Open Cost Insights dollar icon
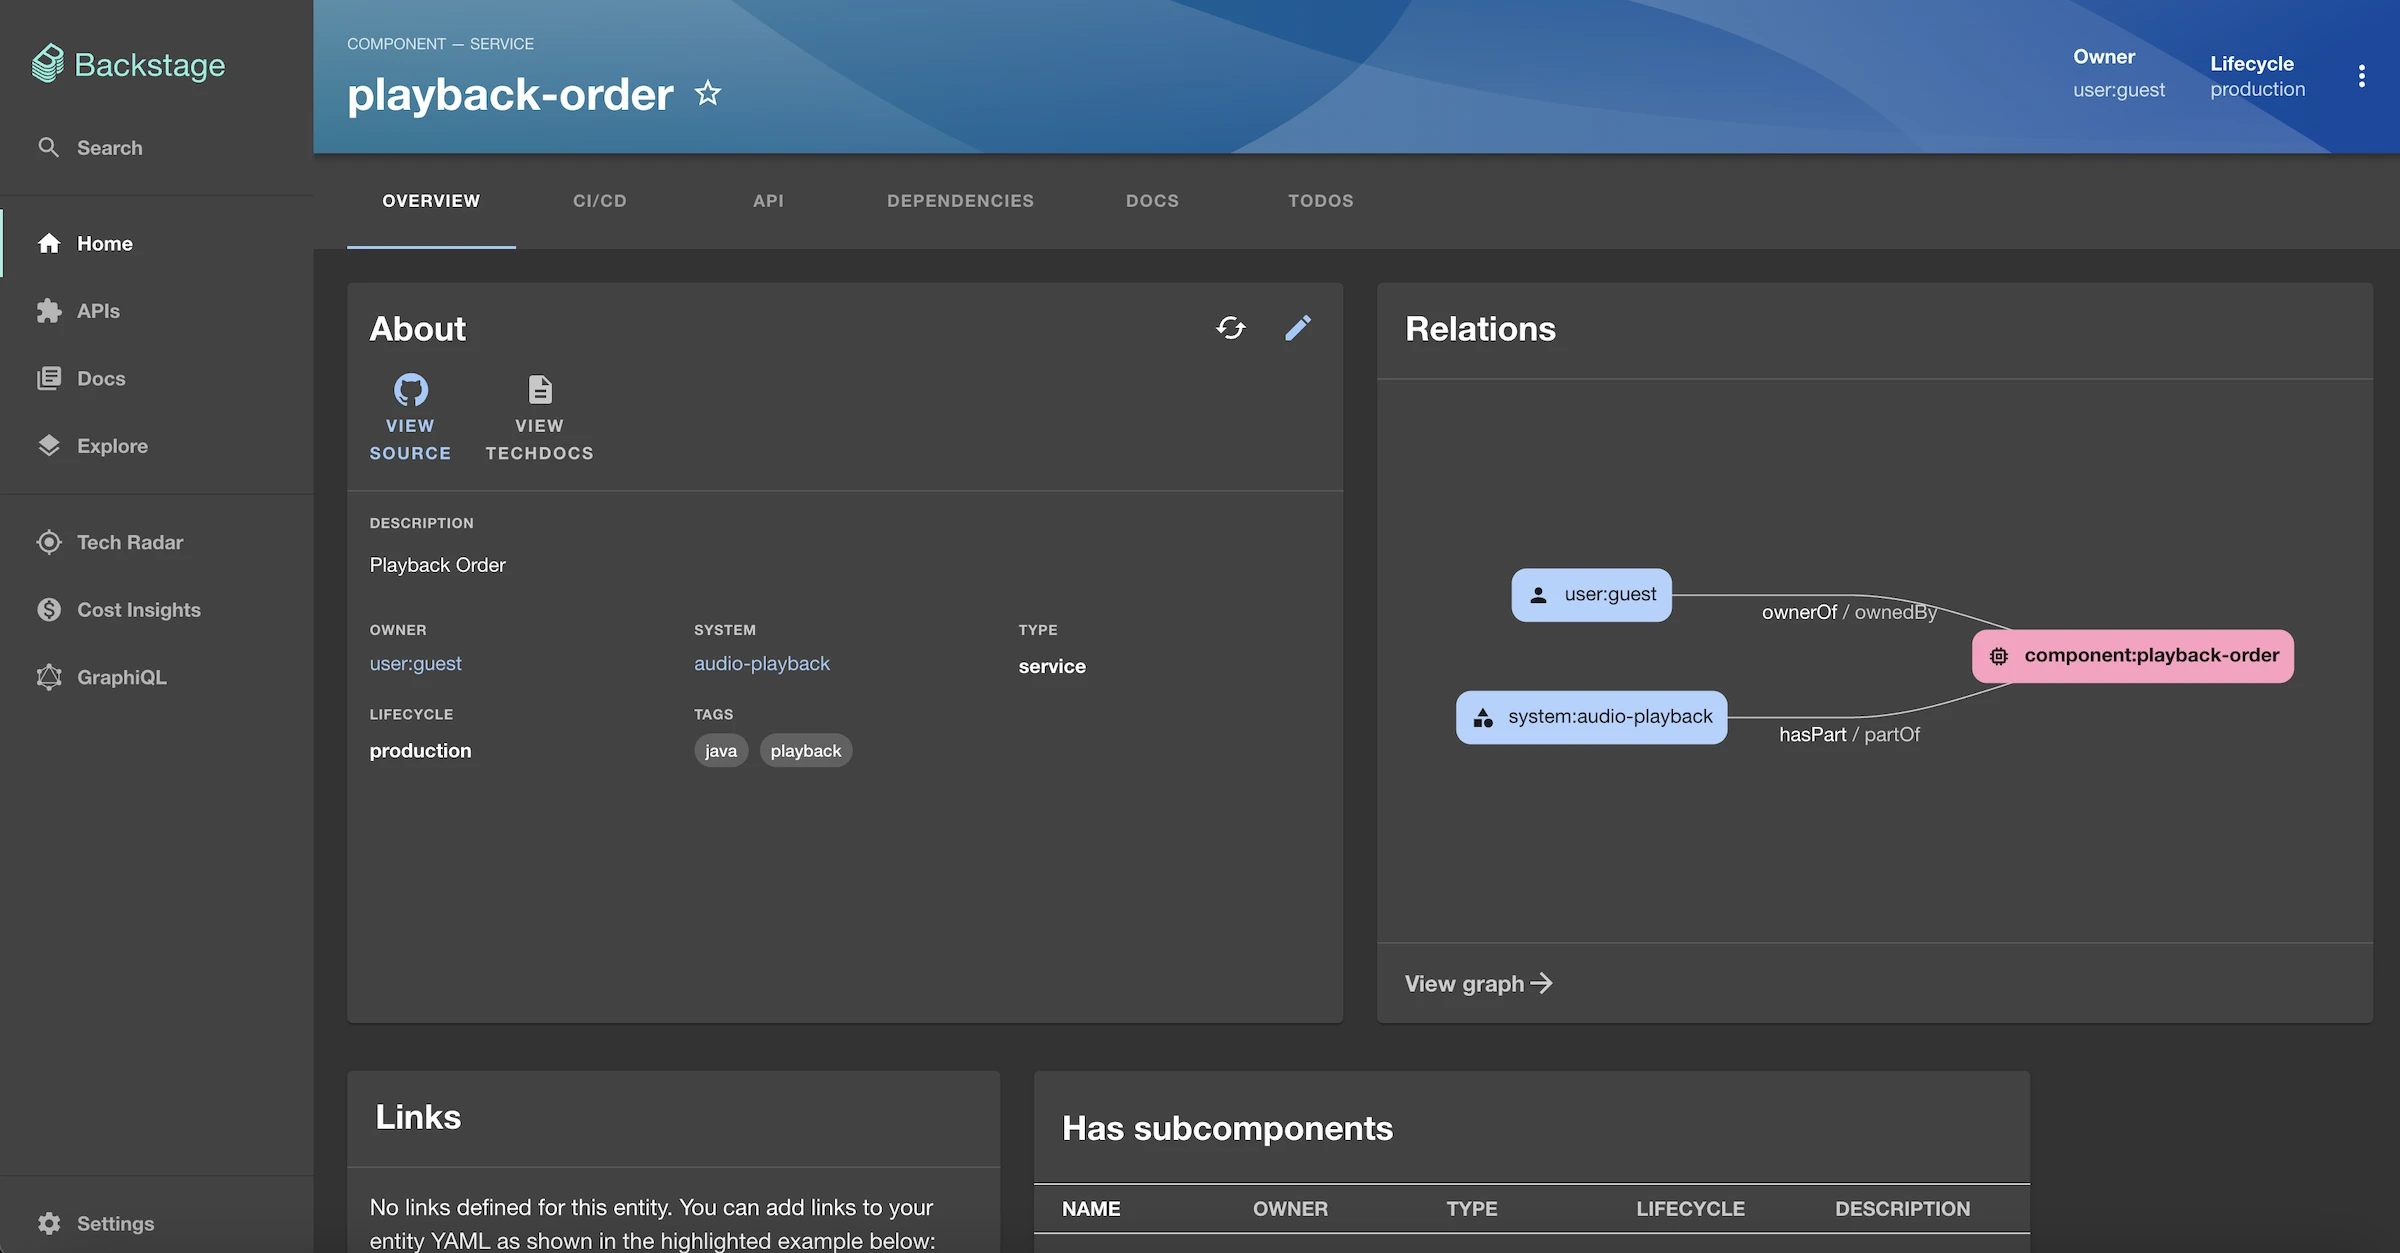The height and width of the screenshot is (1253, 2400). point(48,610)
